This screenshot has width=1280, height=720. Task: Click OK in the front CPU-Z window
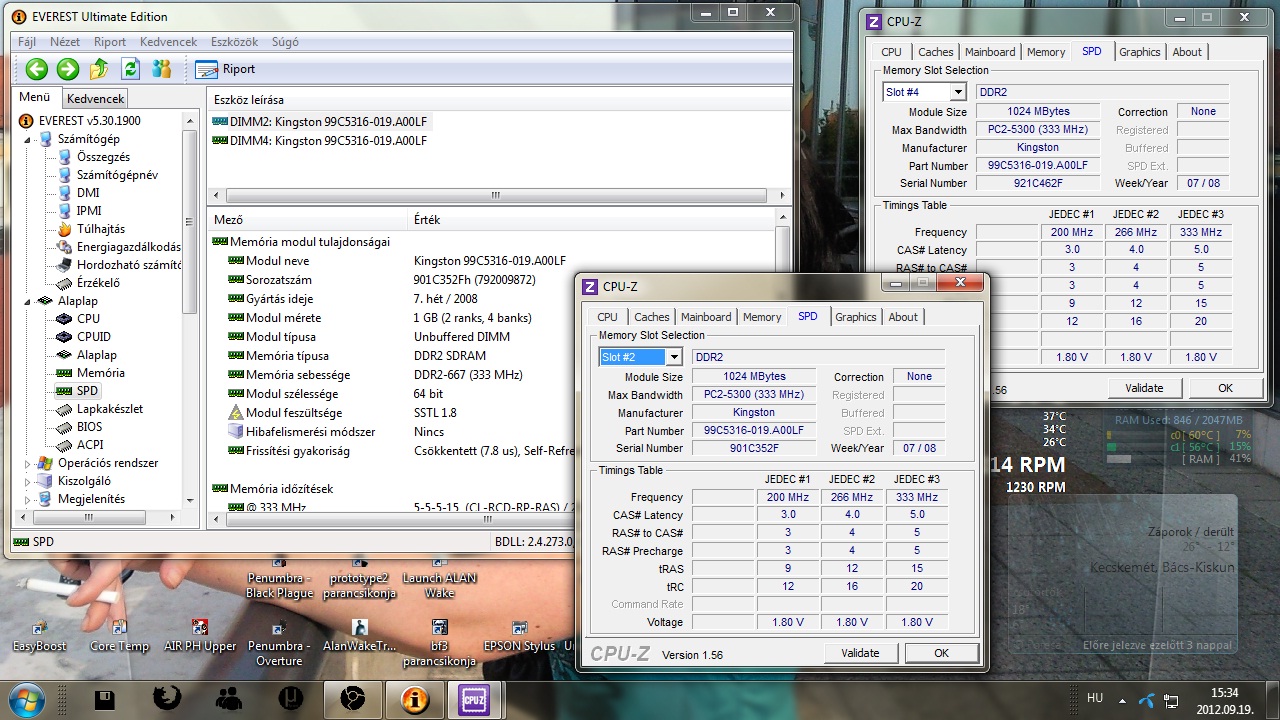click(941, 653)
